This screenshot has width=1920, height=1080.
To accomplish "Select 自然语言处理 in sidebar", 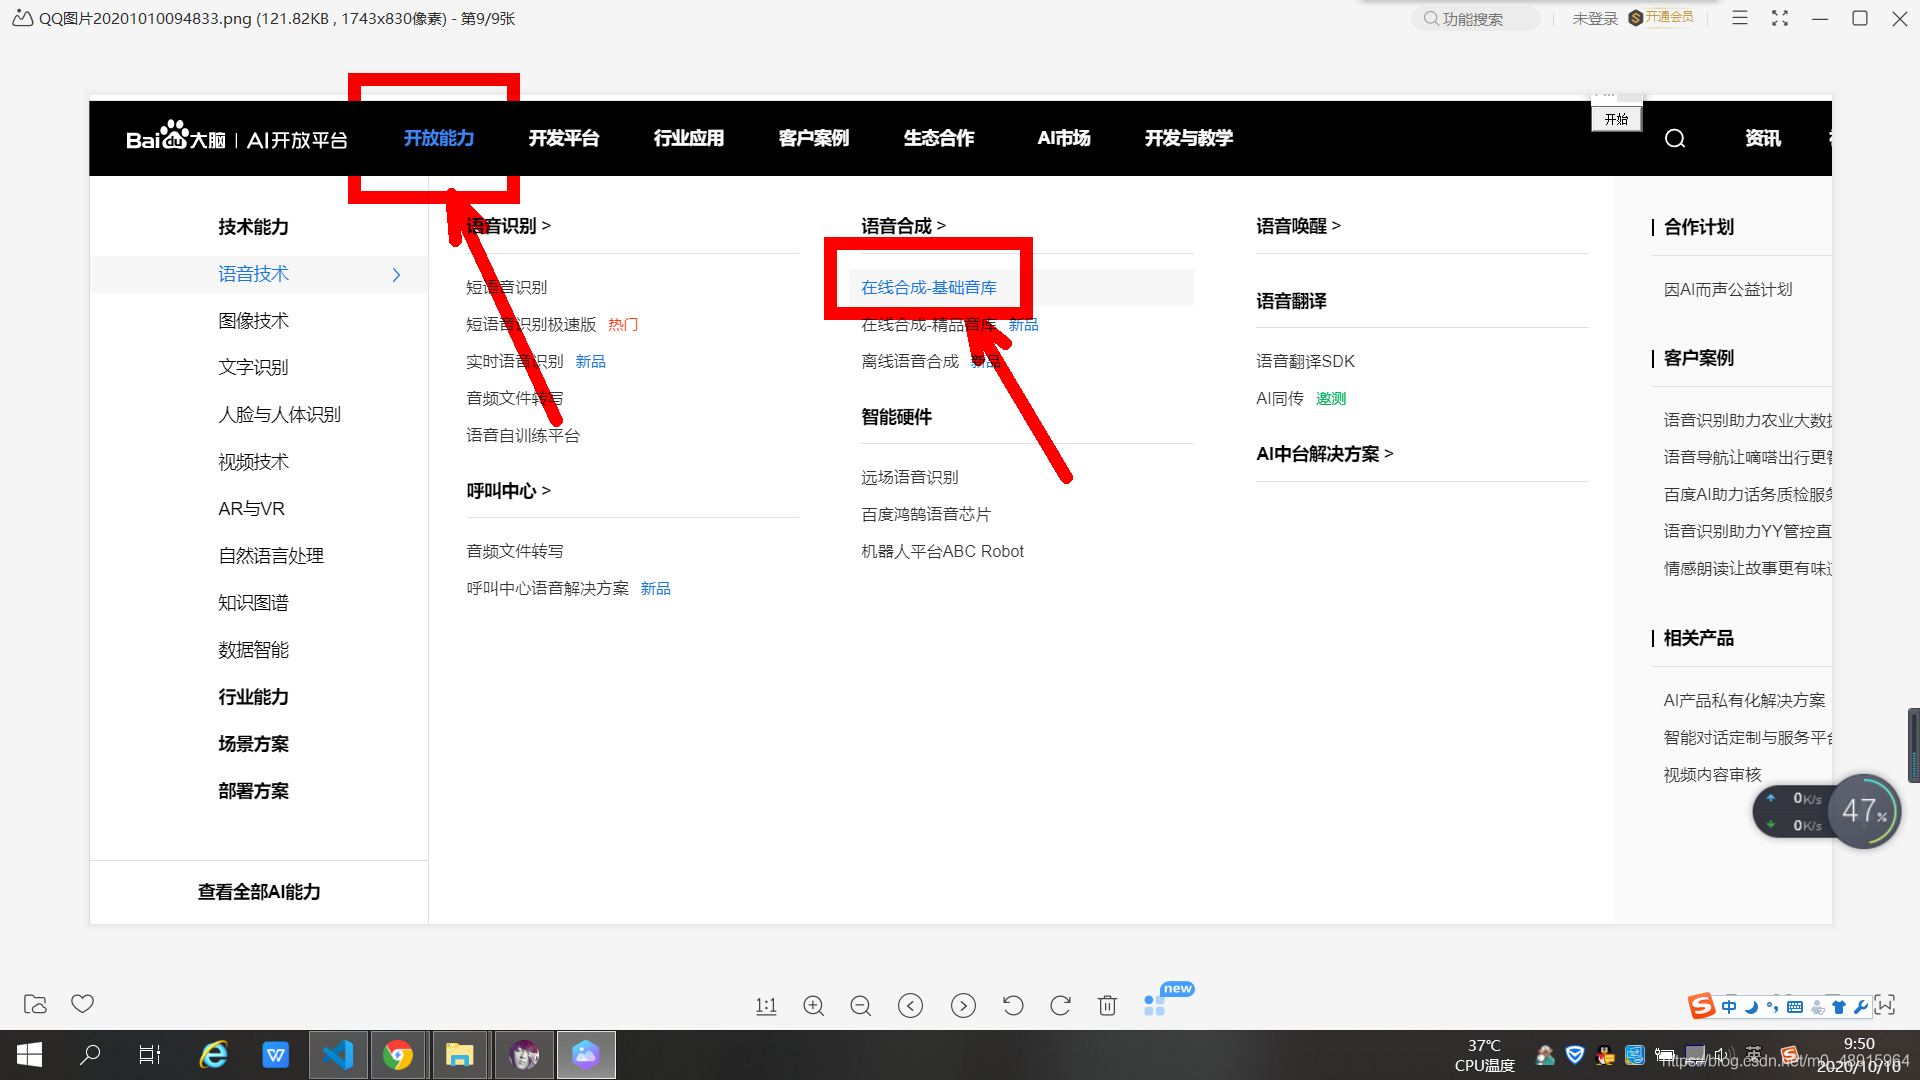I will pyautogui.click(x=271, y=556).
